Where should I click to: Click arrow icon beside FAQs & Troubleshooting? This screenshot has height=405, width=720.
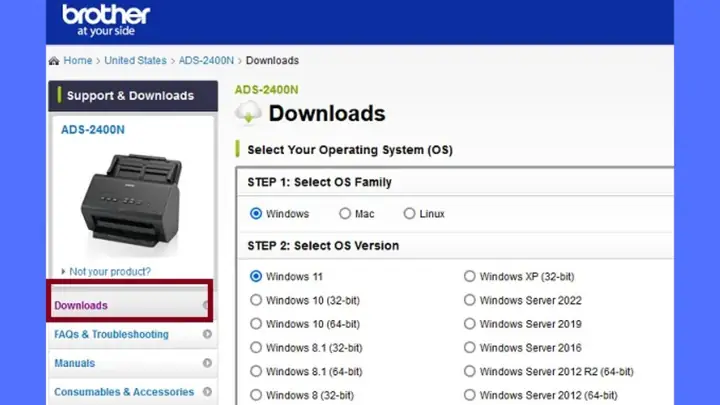[x=207, y=334]
